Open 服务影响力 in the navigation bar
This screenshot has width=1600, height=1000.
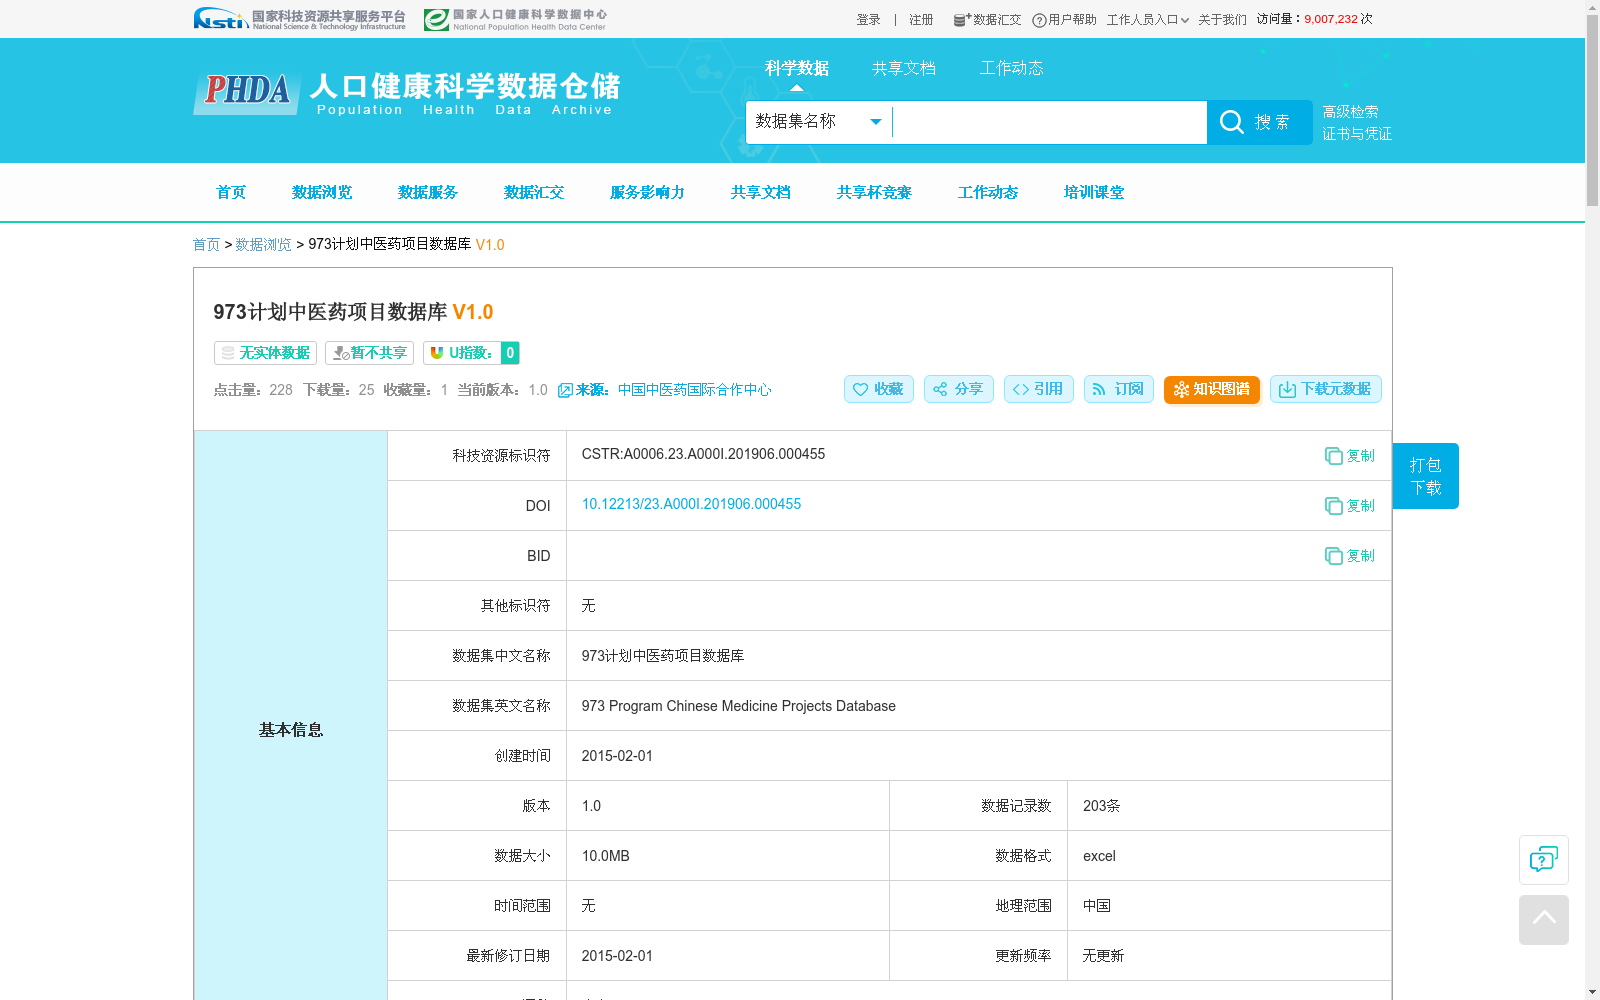[647, 192]
